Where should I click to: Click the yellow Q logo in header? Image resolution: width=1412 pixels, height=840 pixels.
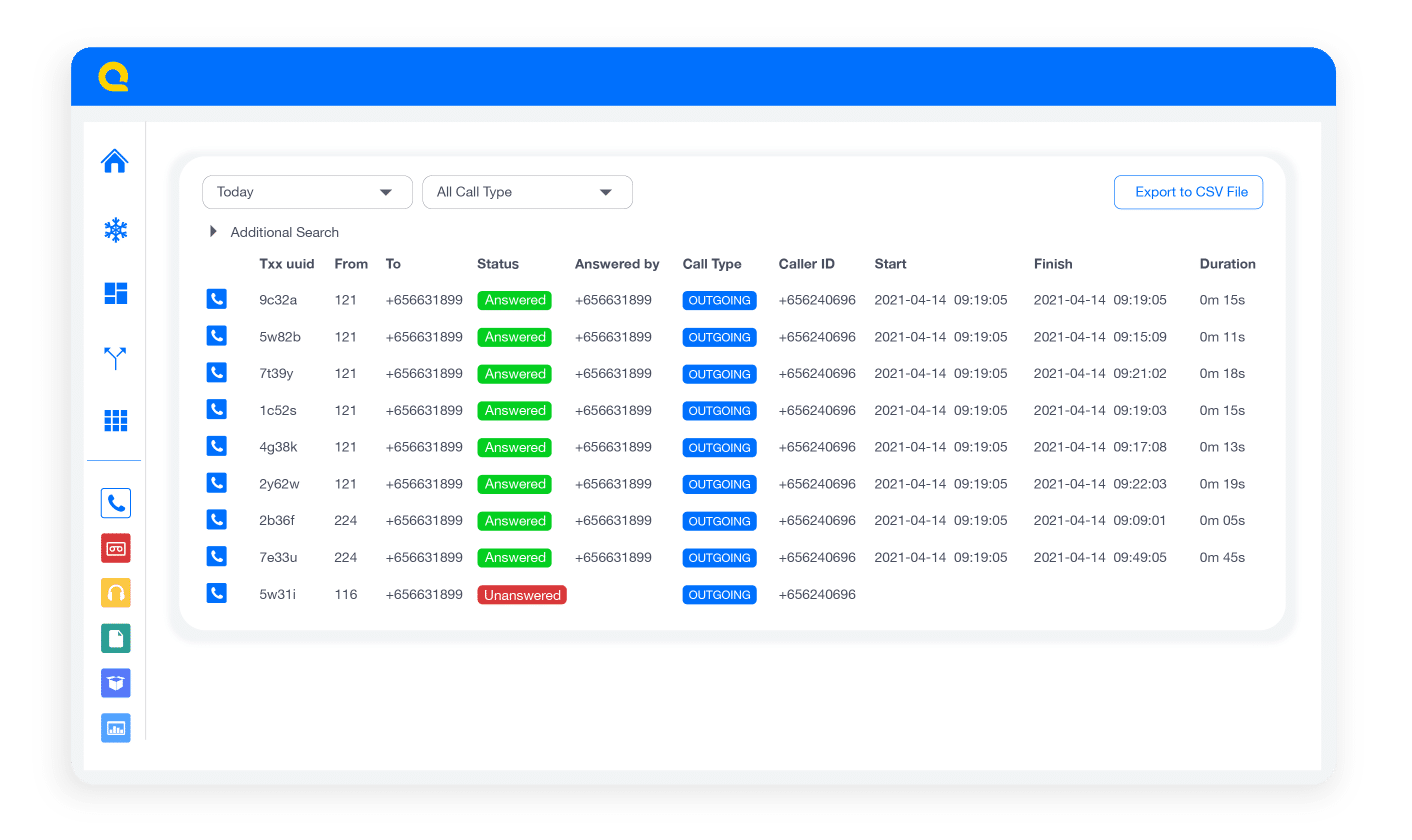pyautogui.click(x=114, y=77)
